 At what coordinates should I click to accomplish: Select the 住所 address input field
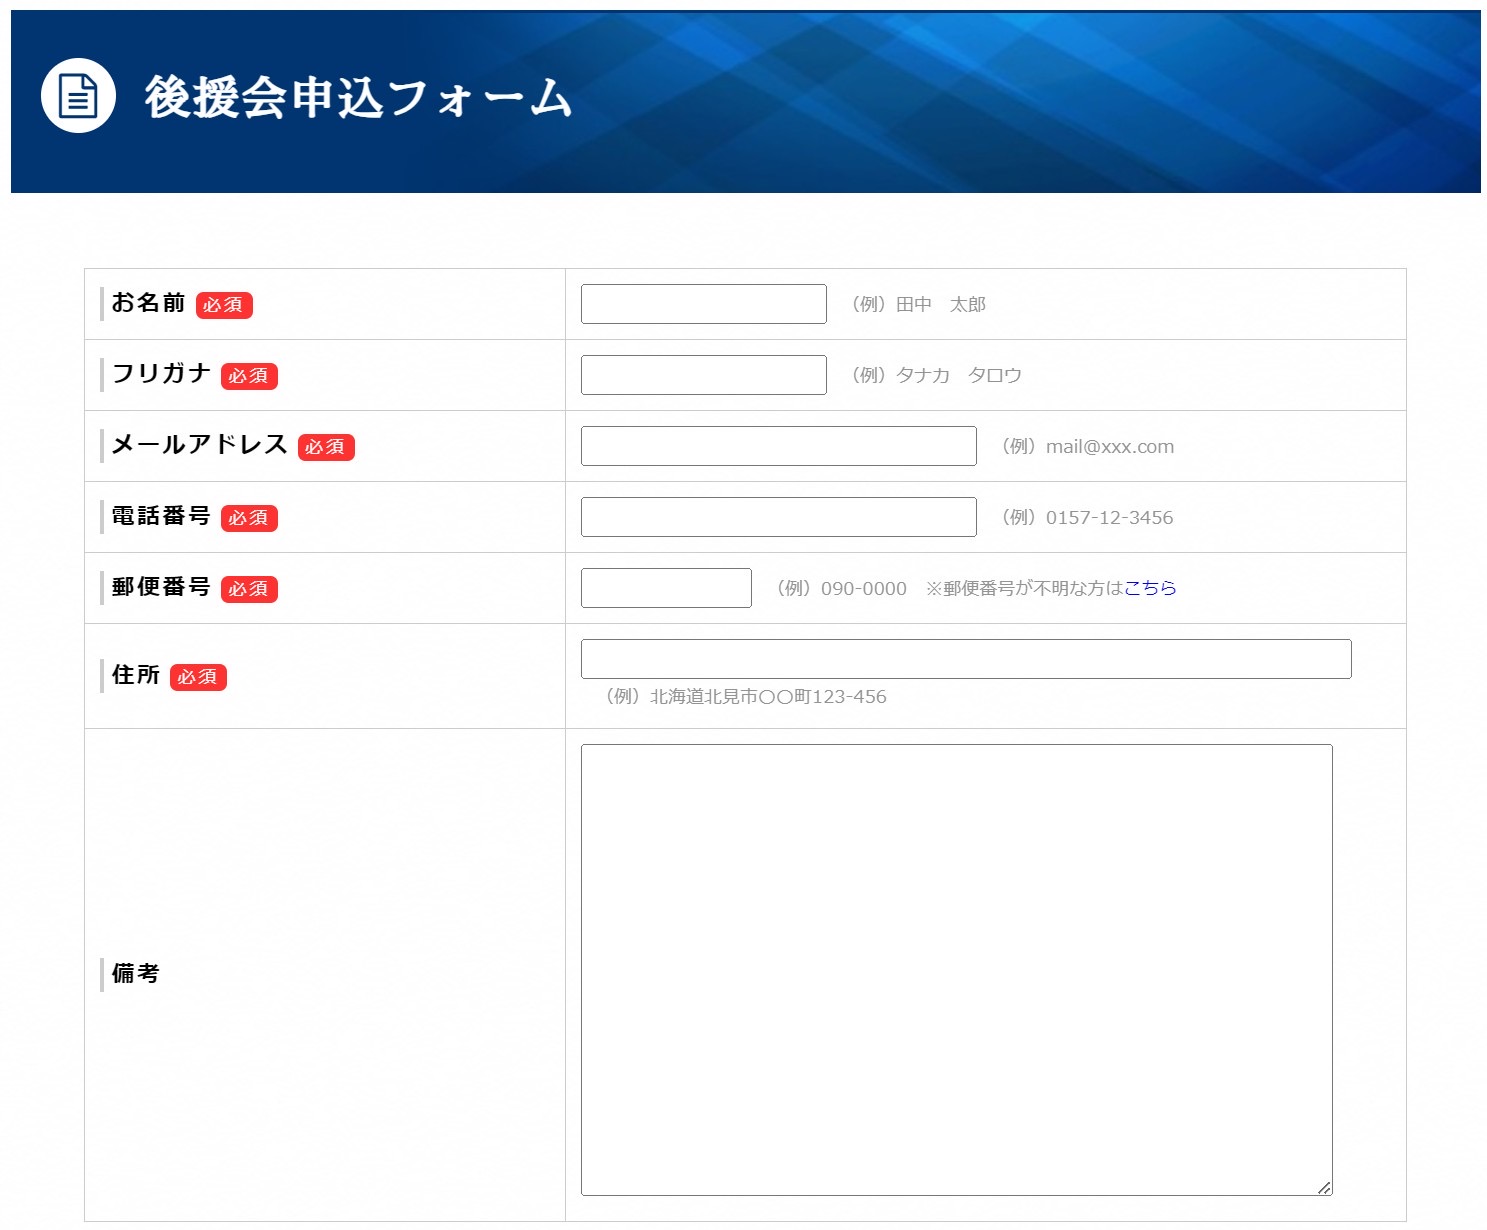click(x=965, y=659)
